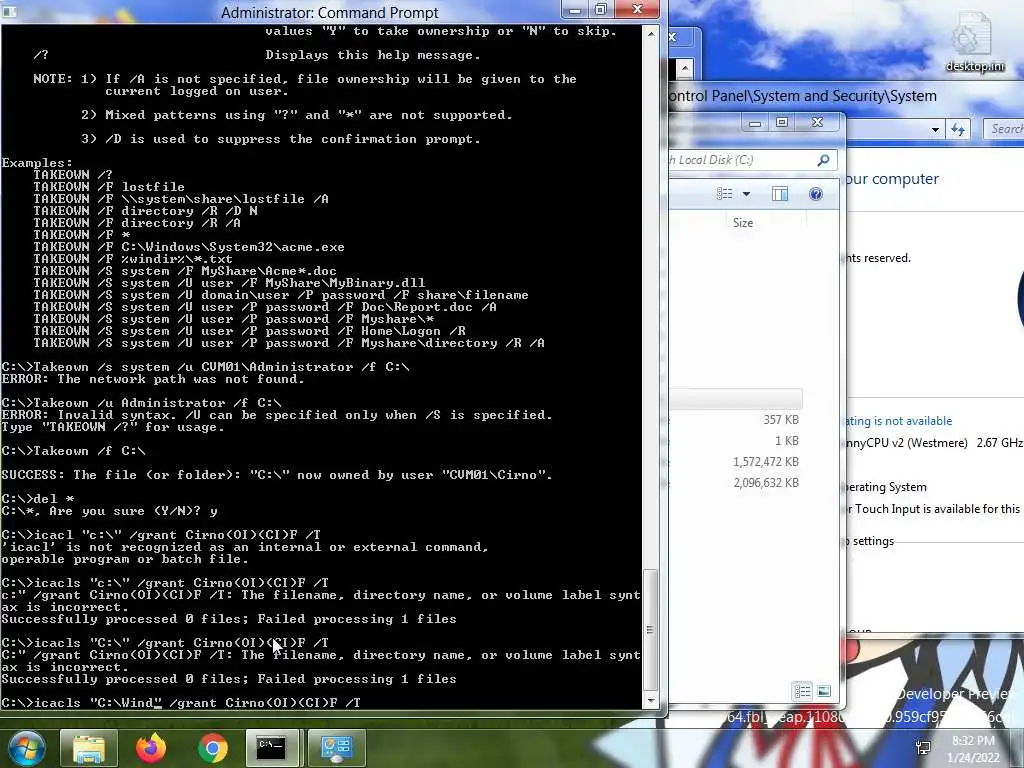Close the Explorer Local Disk window
This screenshot has width=1024, height=768.
tap(818, 123)
